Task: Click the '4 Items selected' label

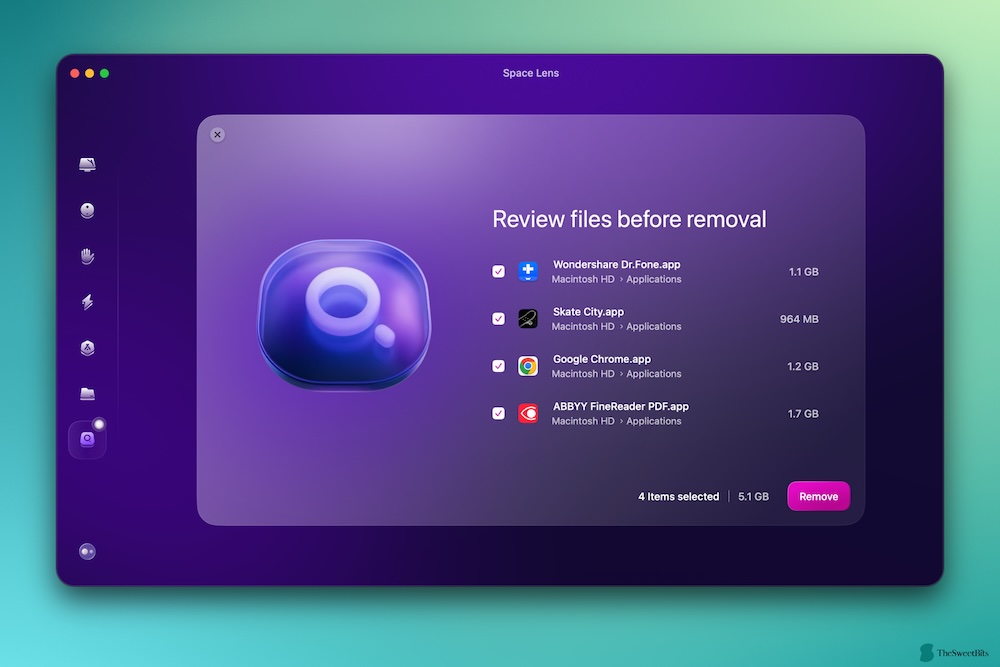Action: click(679, 496)
